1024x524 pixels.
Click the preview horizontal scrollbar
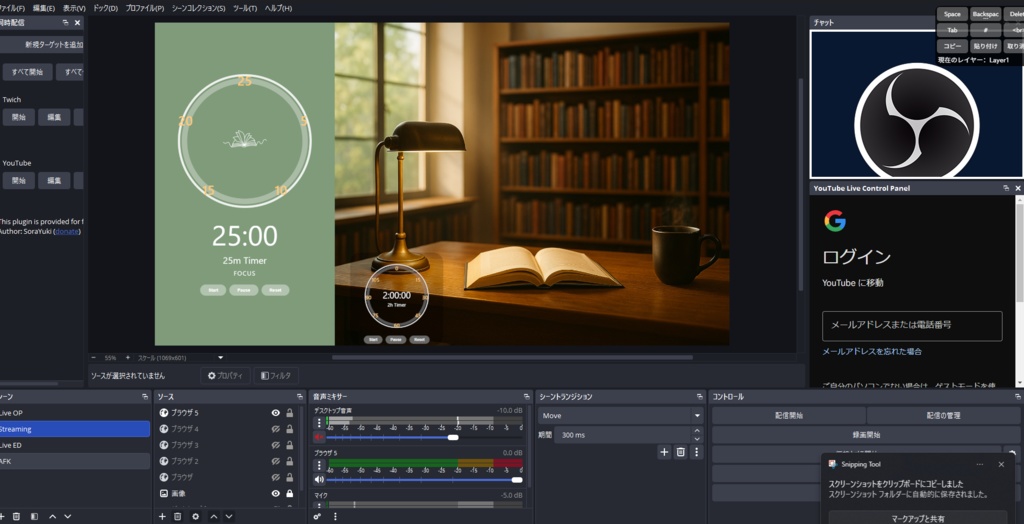(512, 357)
